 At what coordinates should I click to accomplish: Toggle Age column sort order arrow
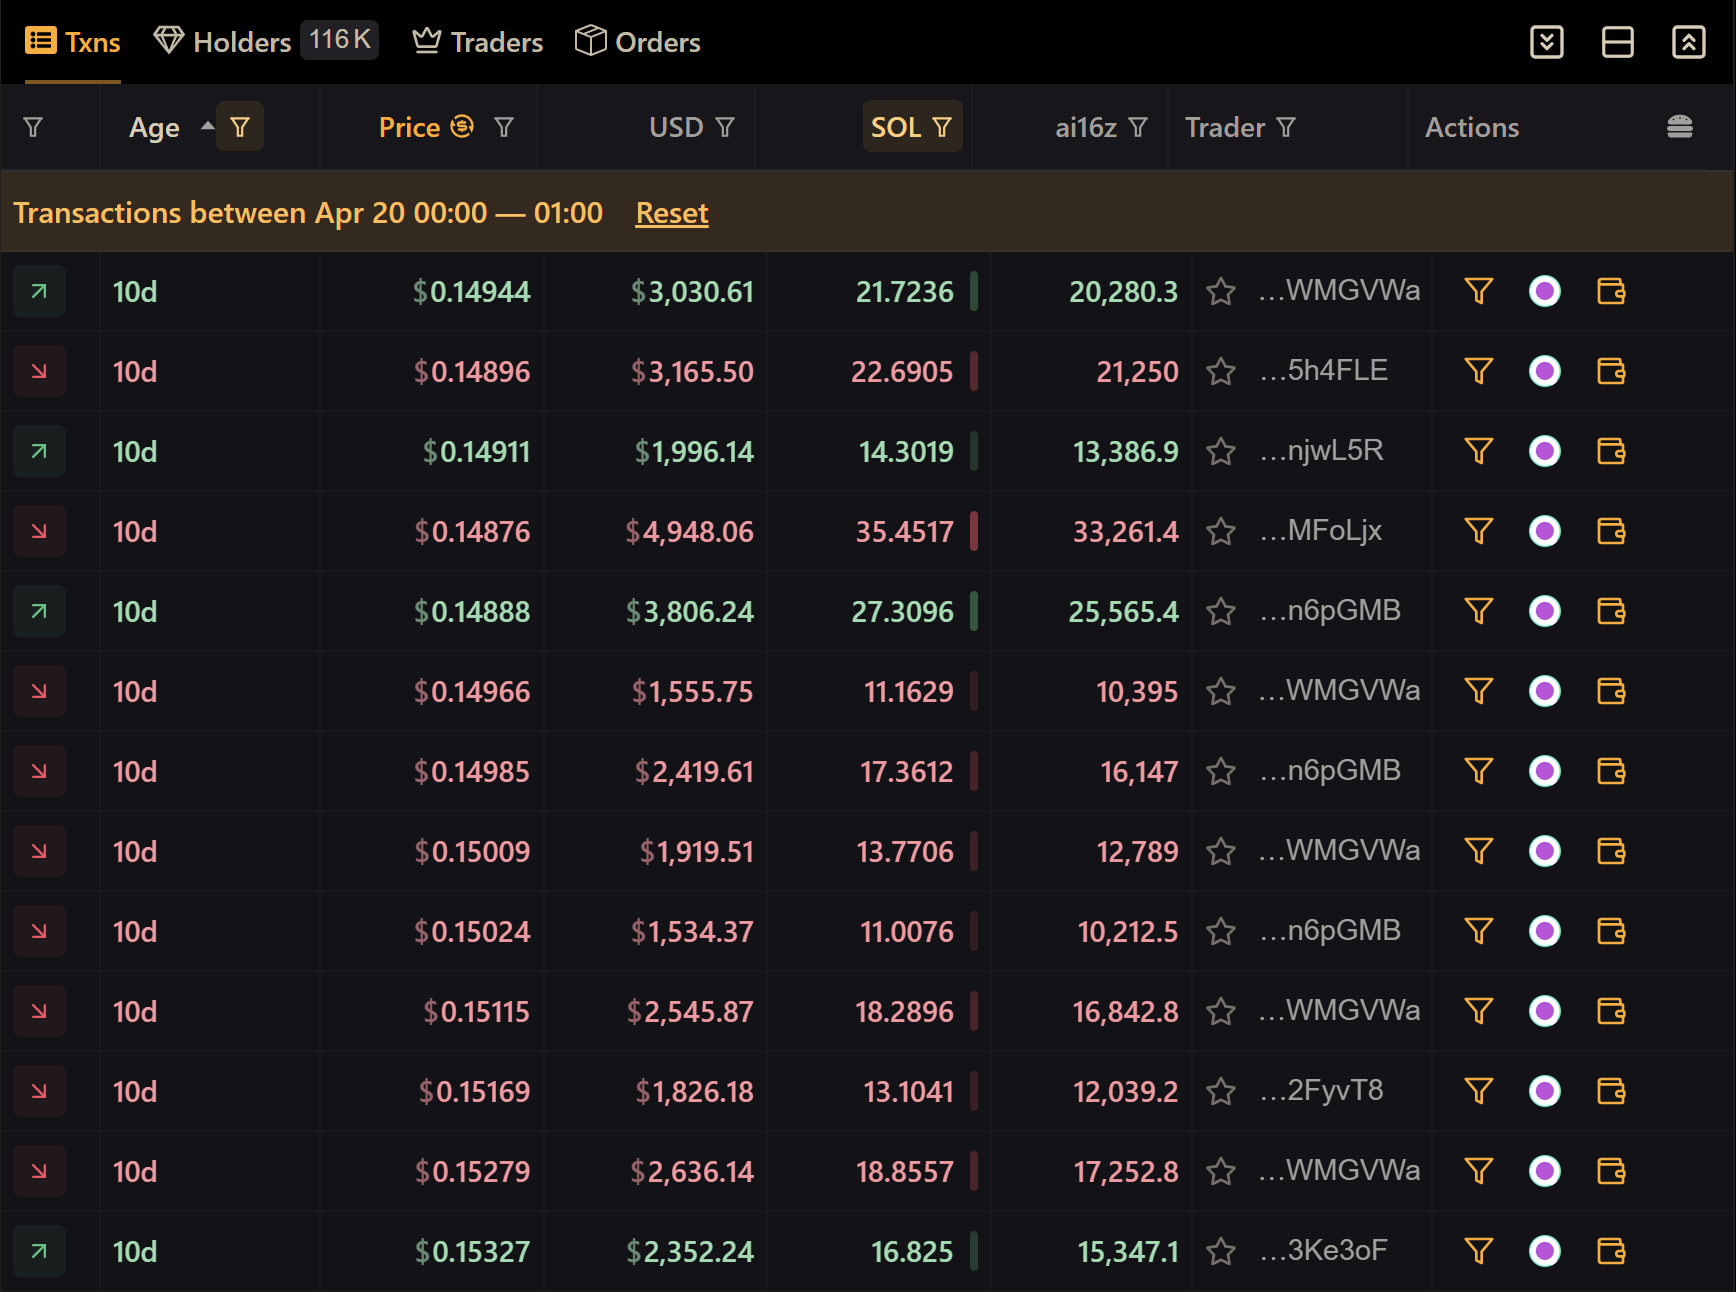click(207, 126)
